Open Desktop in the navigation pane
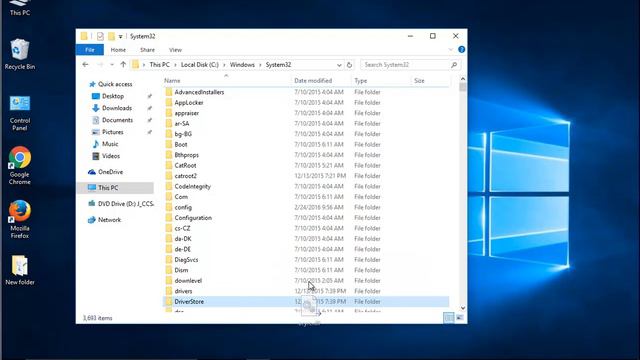640x360 pixels. [x=108, y=96]
